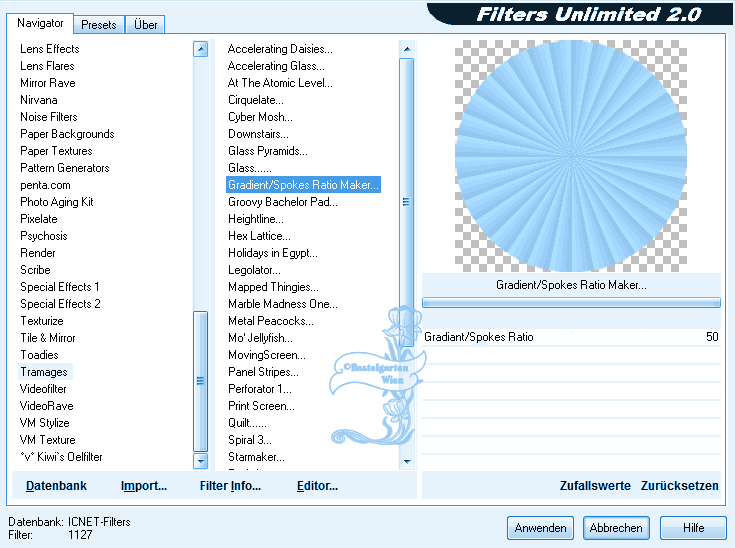Select Metal Peacocks... filter
This screenshot has height=548, width=735.
pyautogui.click(x=271, y=321)
